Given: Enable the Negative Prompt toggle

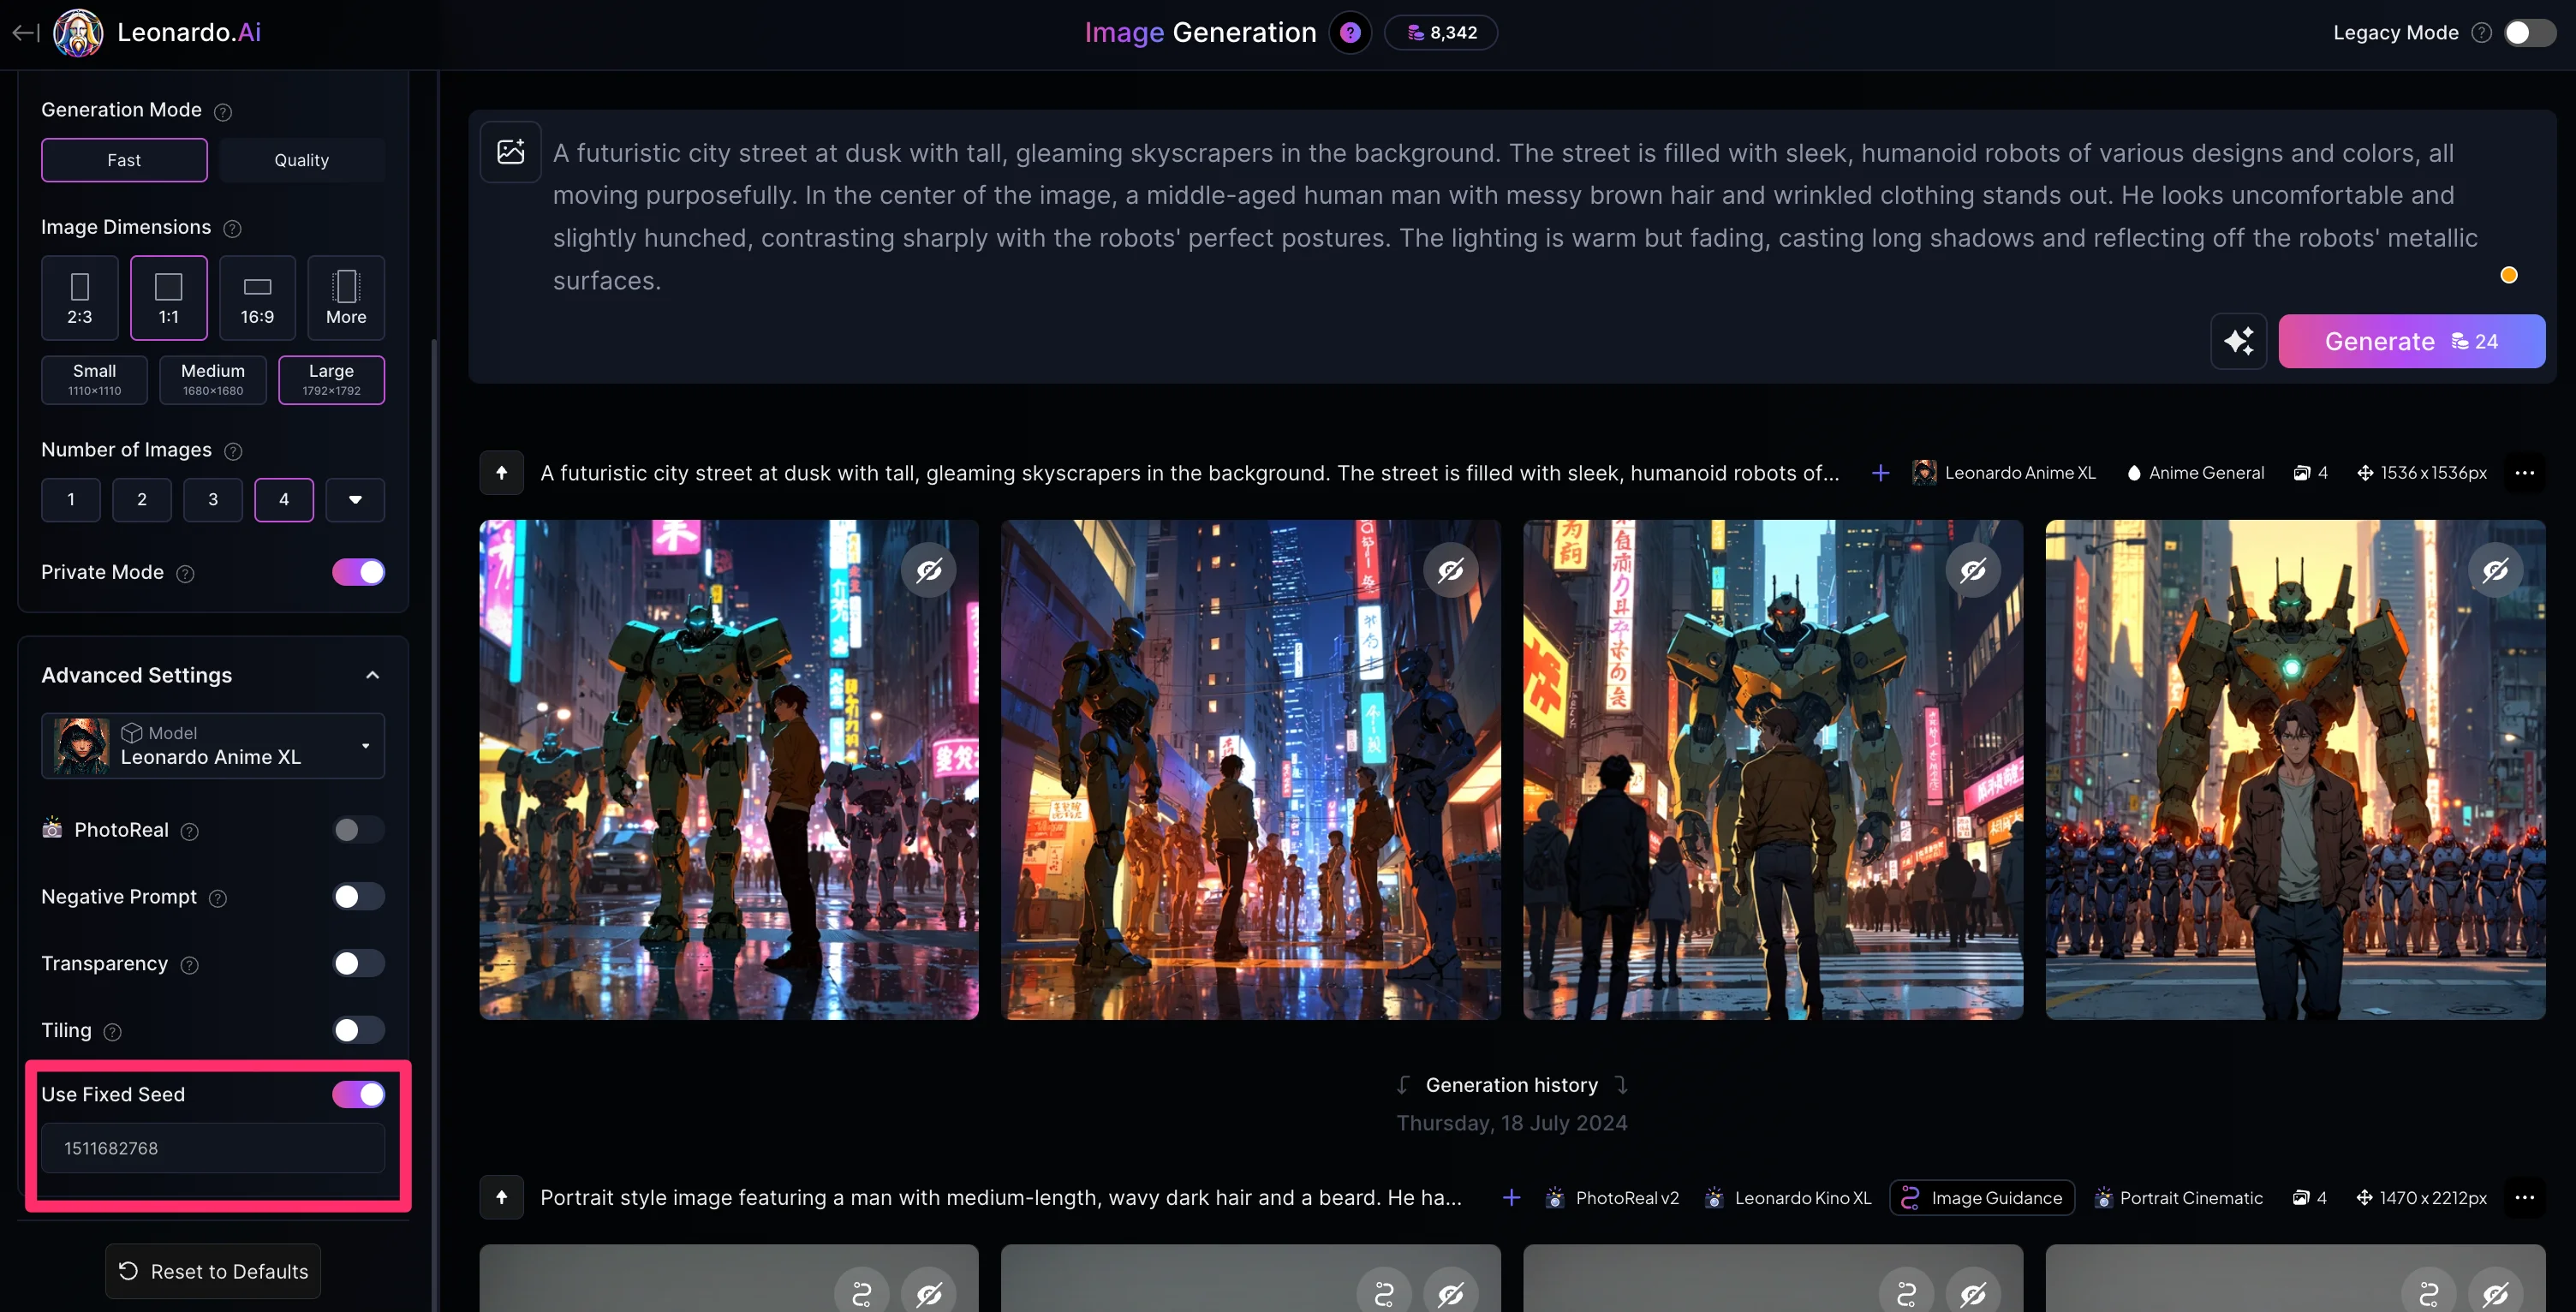Looking at the screenshot, I should [x=358, y=896].
